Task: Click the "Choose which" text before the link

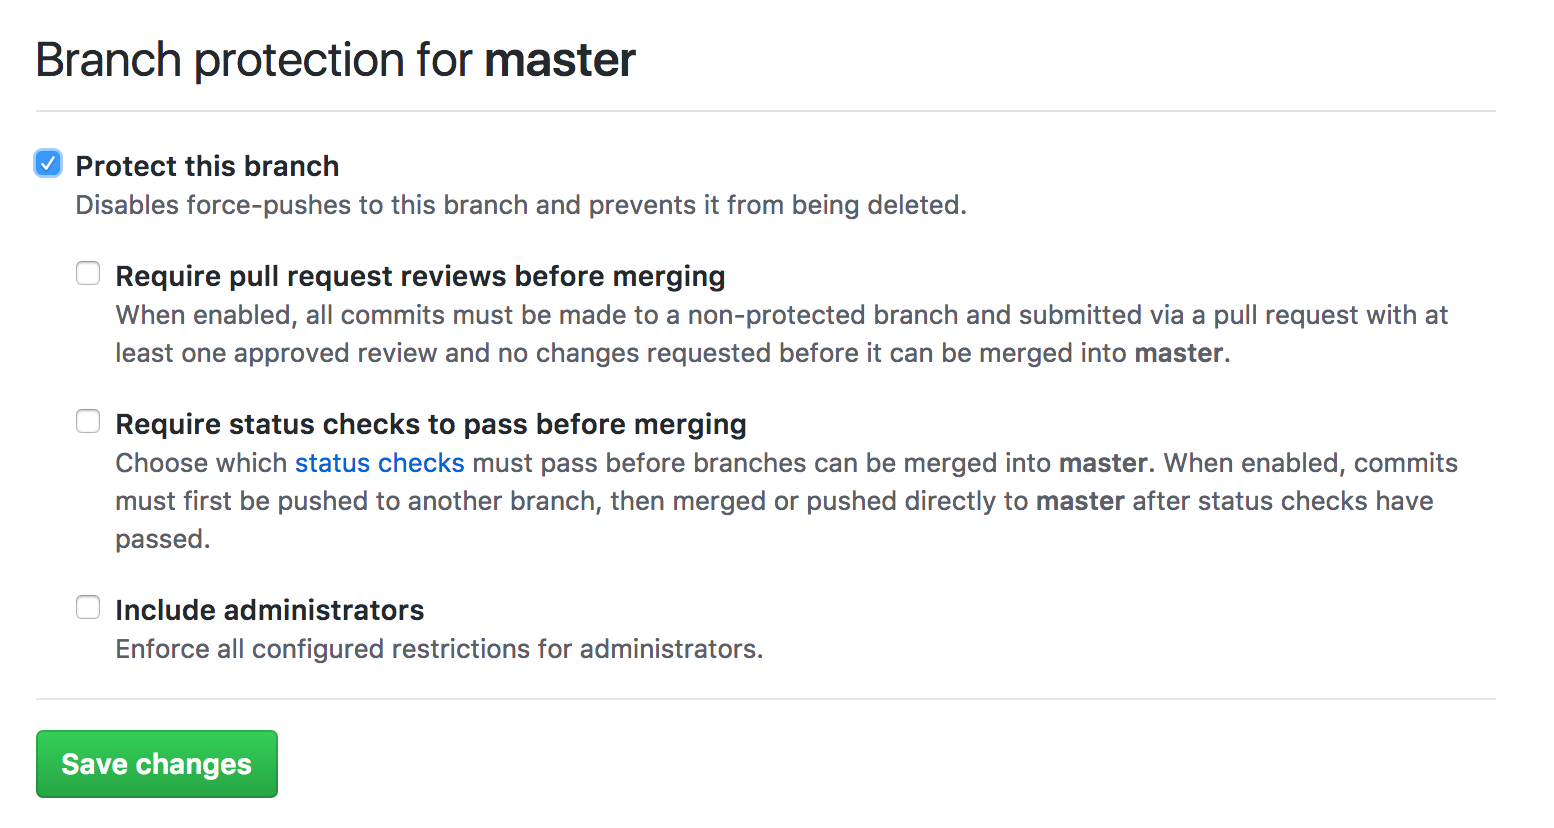Action: tap(201, 463)
